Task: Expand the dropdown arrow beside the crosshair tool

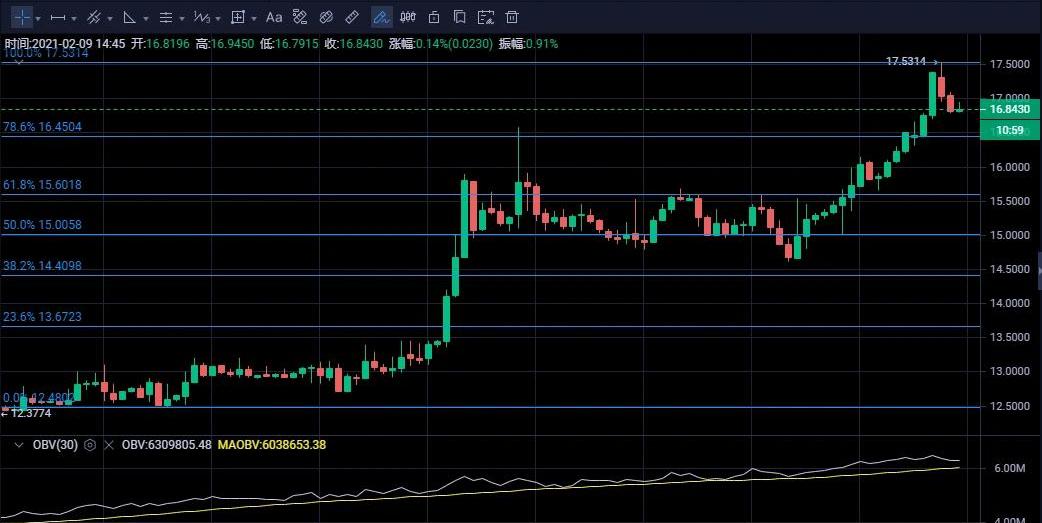Action: (x=38, y=18)
